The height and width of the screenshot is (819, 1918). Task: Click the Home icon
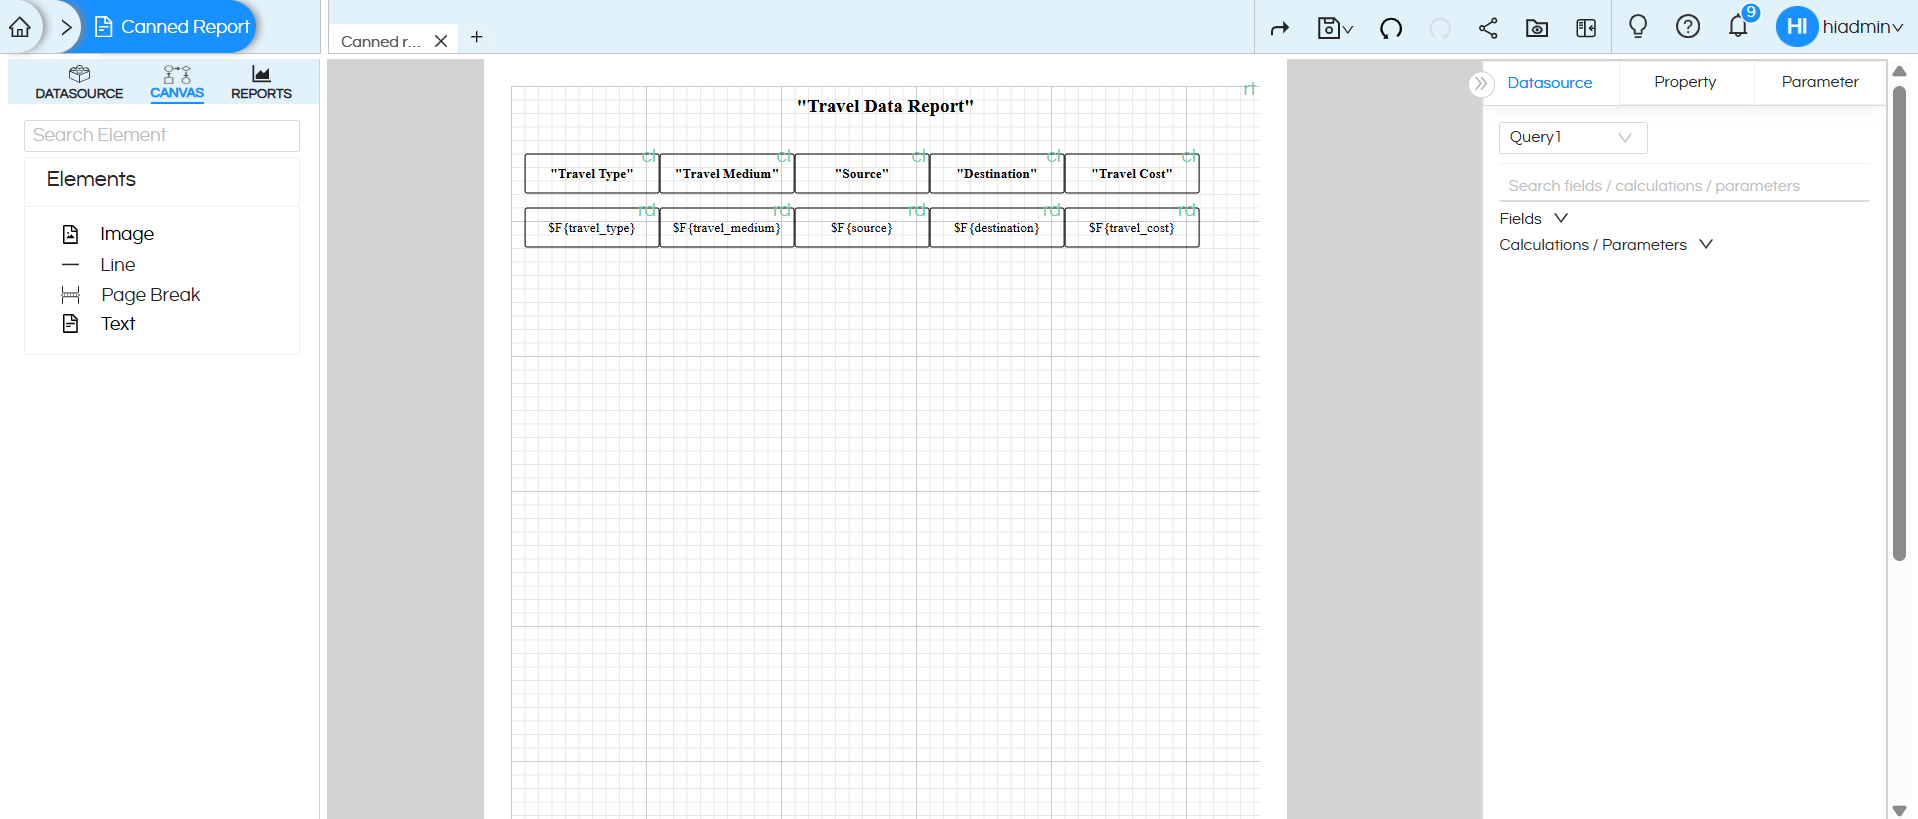click(20, 27)
